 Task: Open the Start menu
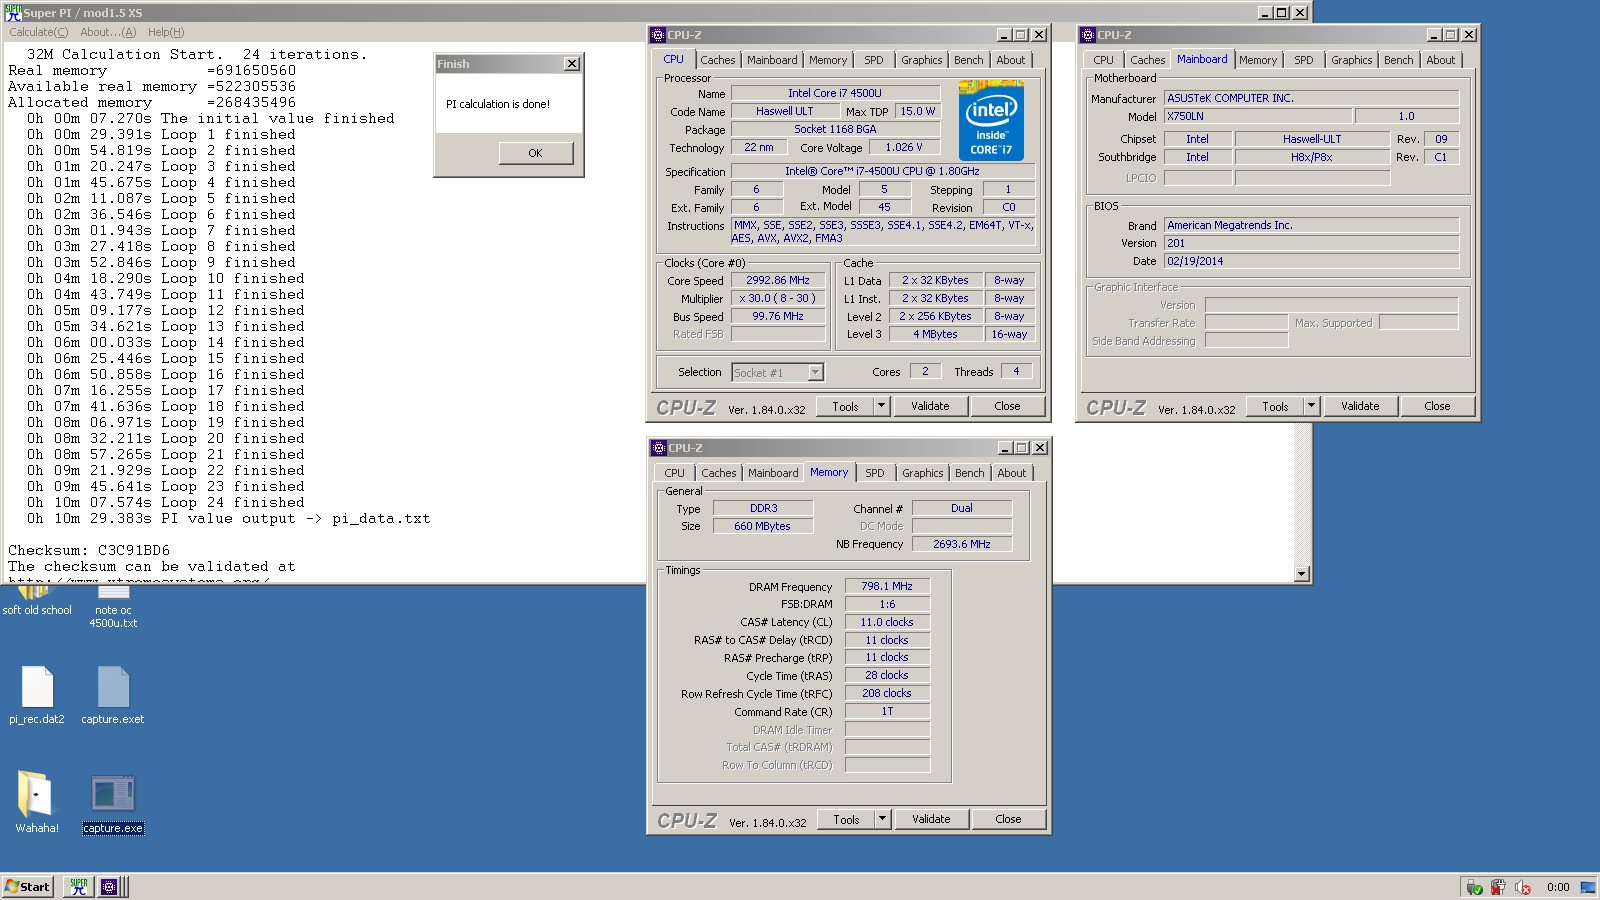[x=28, y=886]
